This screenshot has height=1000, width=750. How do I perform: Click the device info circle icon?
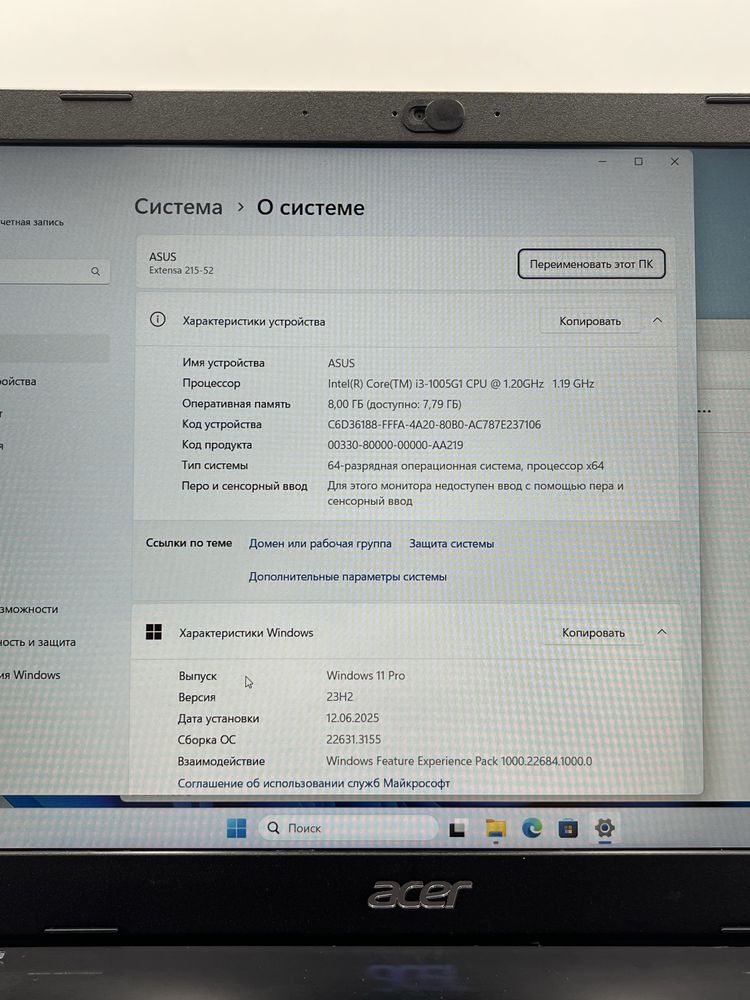[157, 320]
